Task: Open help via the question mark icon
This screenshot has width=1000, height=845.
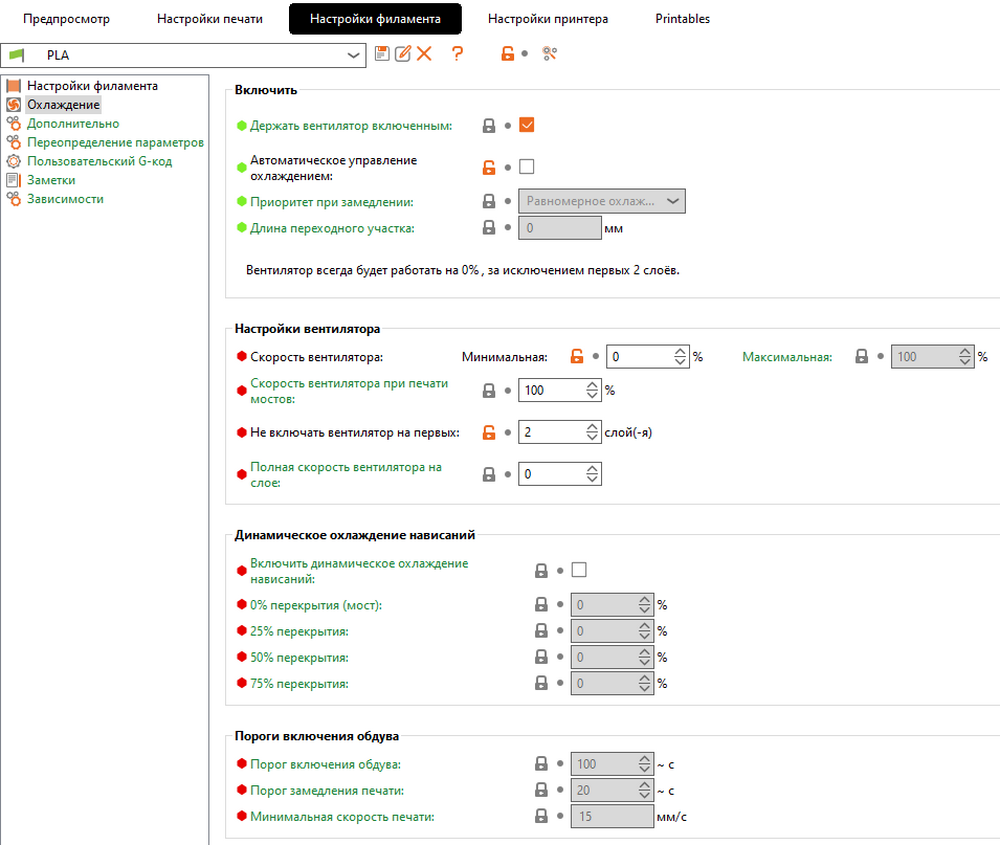Action: pos(458,54)
